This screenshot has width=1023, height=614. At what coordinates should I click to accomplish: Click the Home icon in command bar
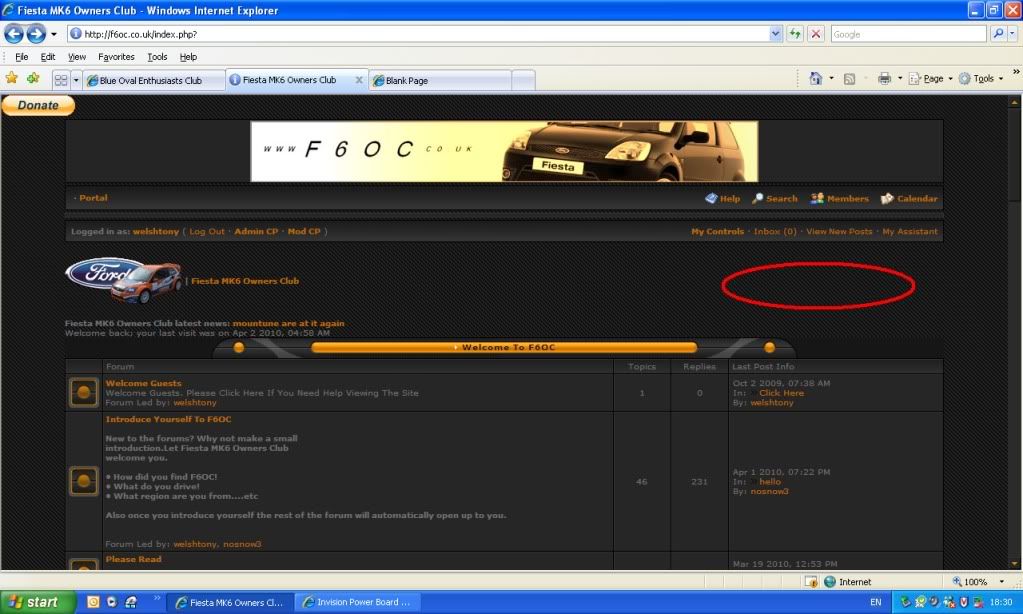(x=815, y=79)
